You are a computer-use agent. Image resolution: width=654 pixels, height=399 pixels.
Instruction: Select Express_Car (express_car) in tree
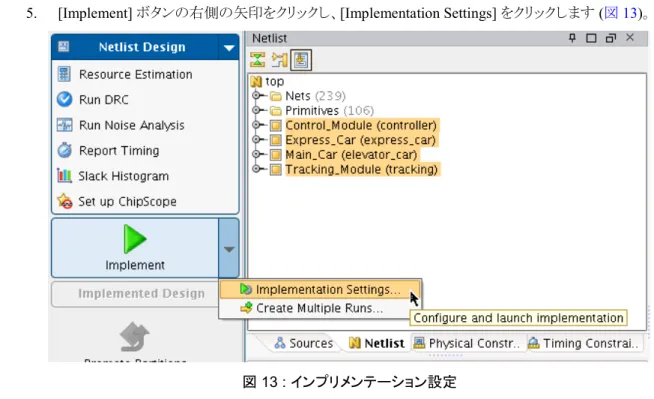click(360, 140)
